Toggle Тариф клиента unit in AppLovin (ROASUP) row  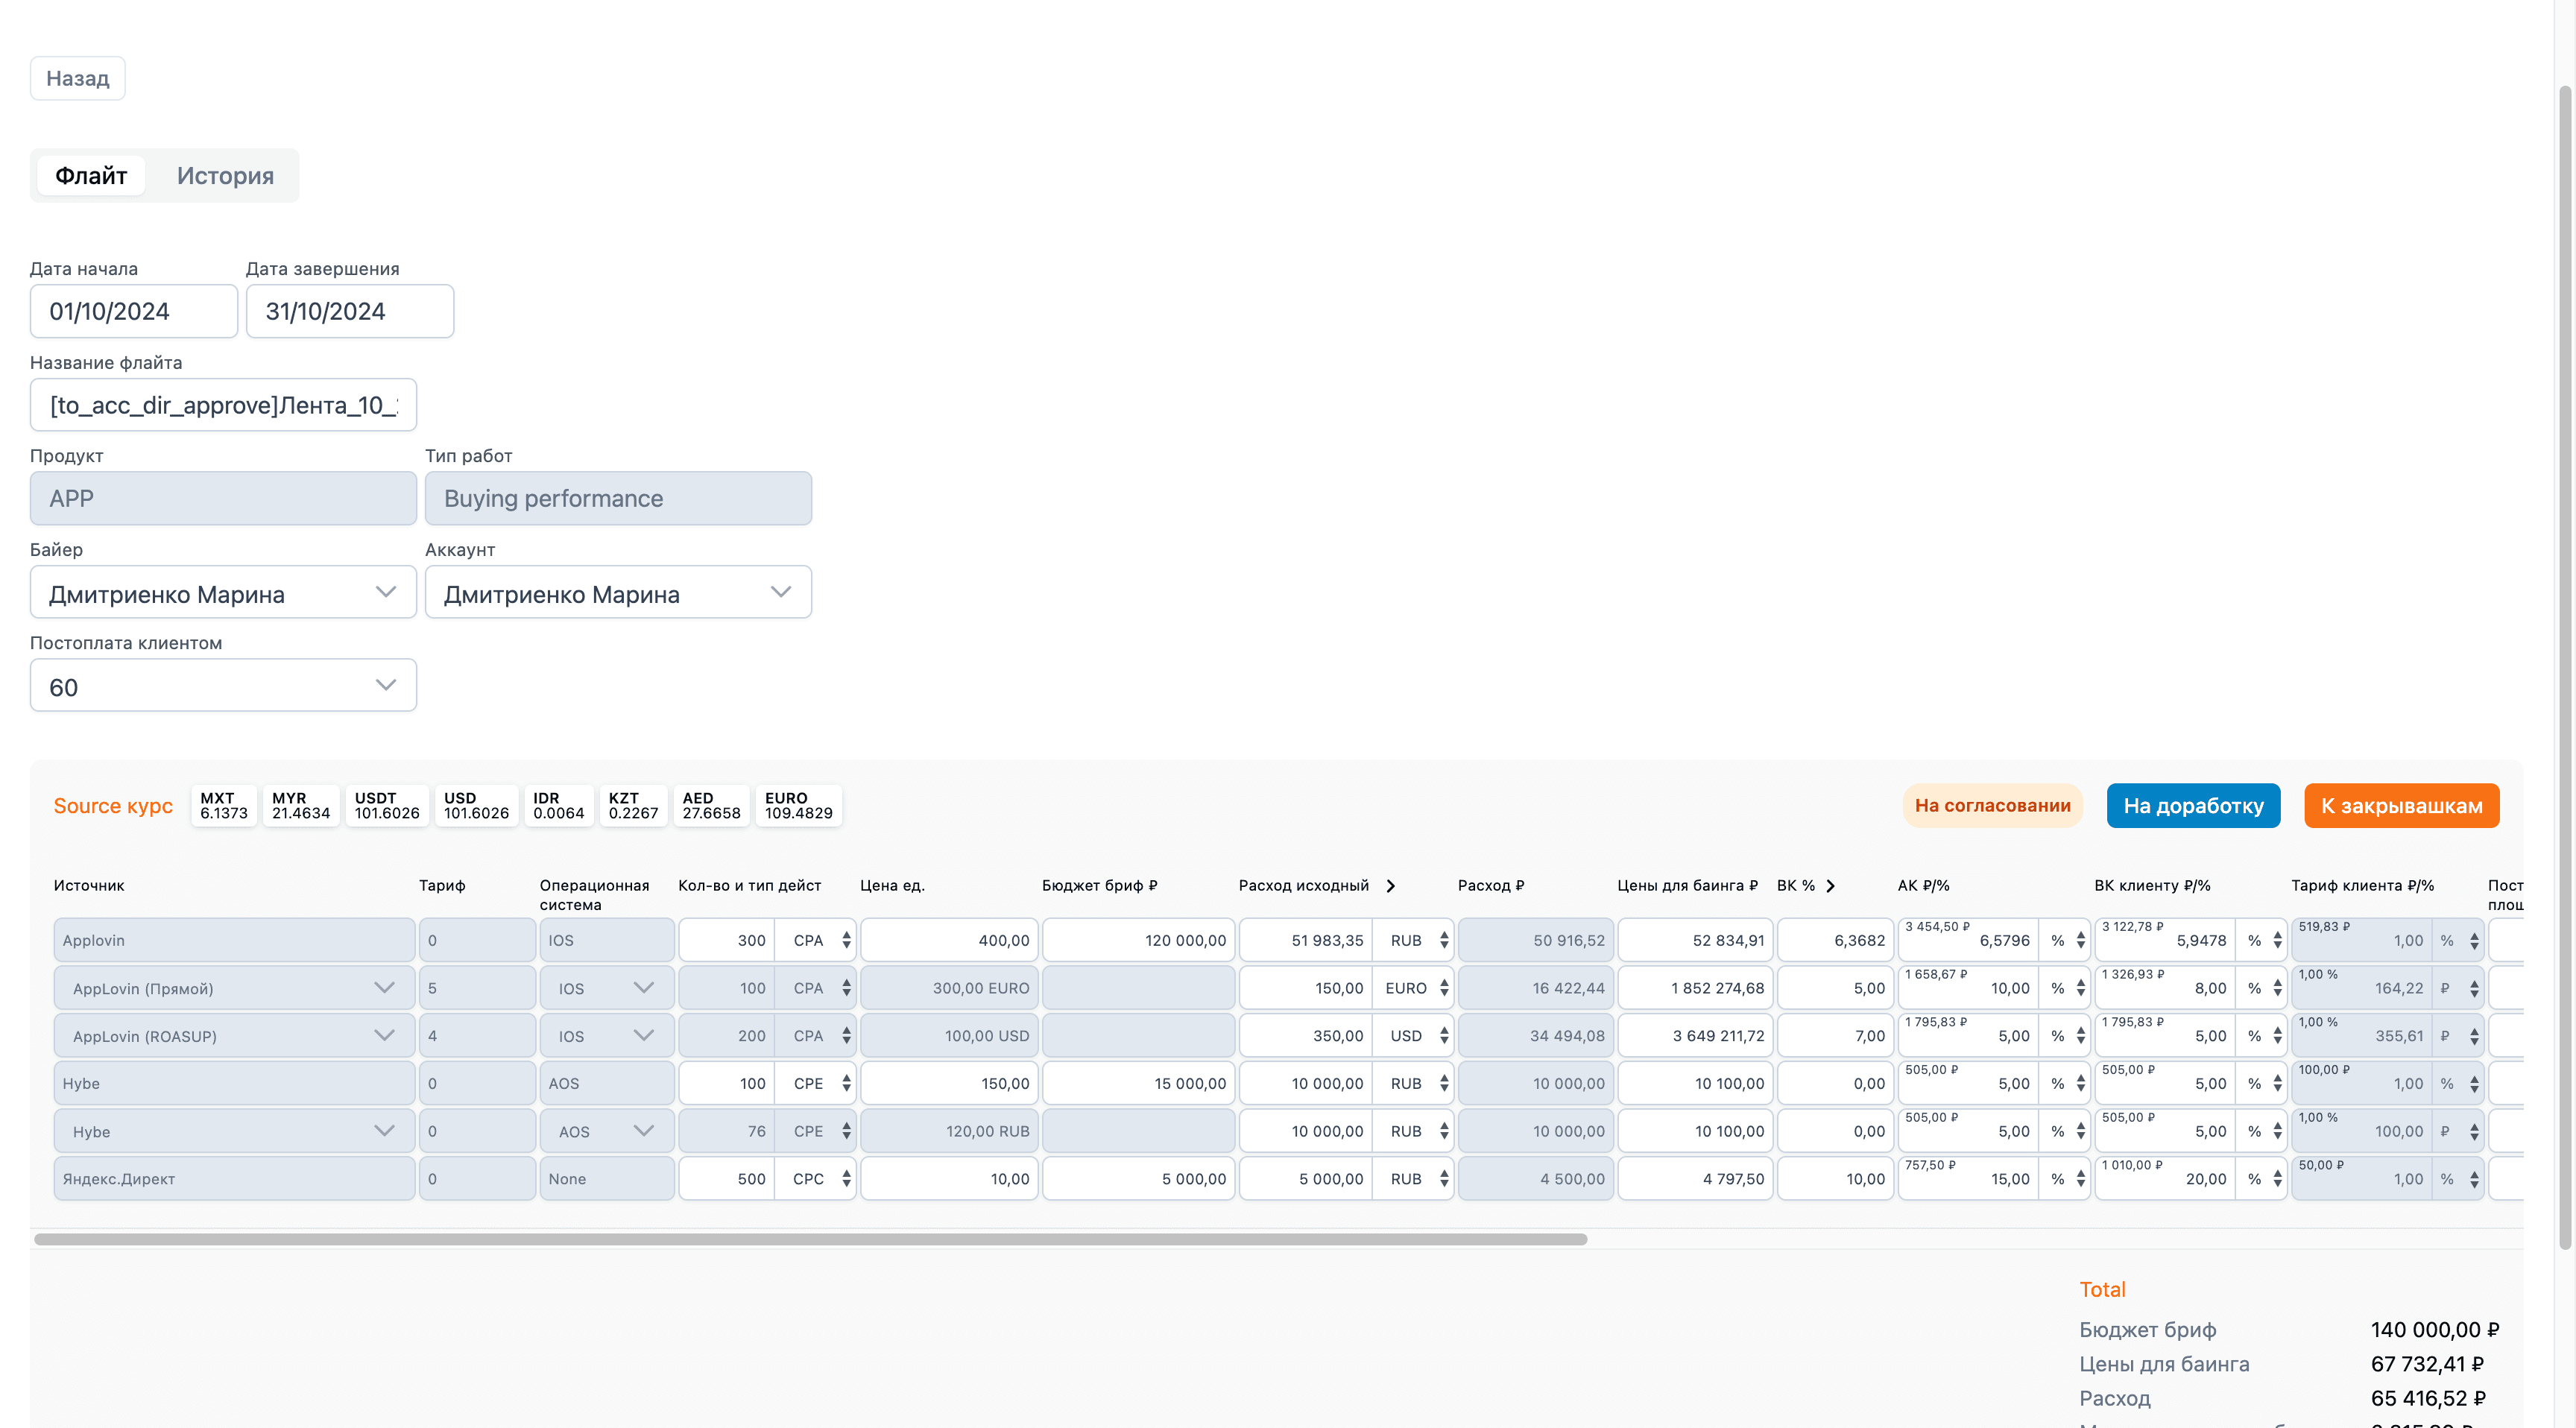(2458, 1036)
